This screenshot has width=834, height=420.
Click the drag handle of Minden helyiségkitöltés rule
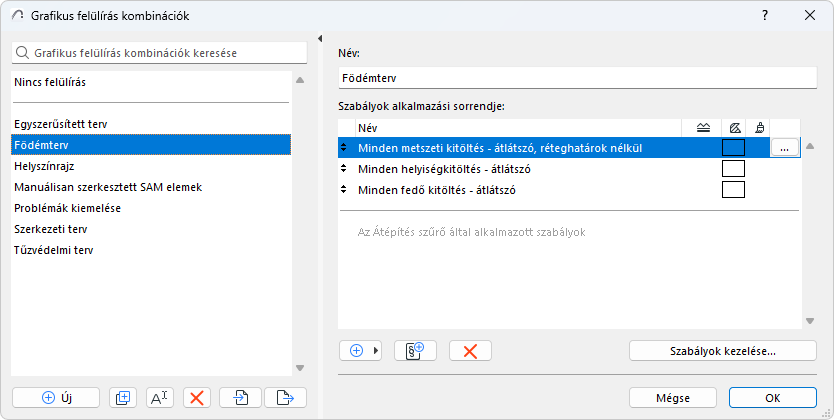(x=345, y=169)
